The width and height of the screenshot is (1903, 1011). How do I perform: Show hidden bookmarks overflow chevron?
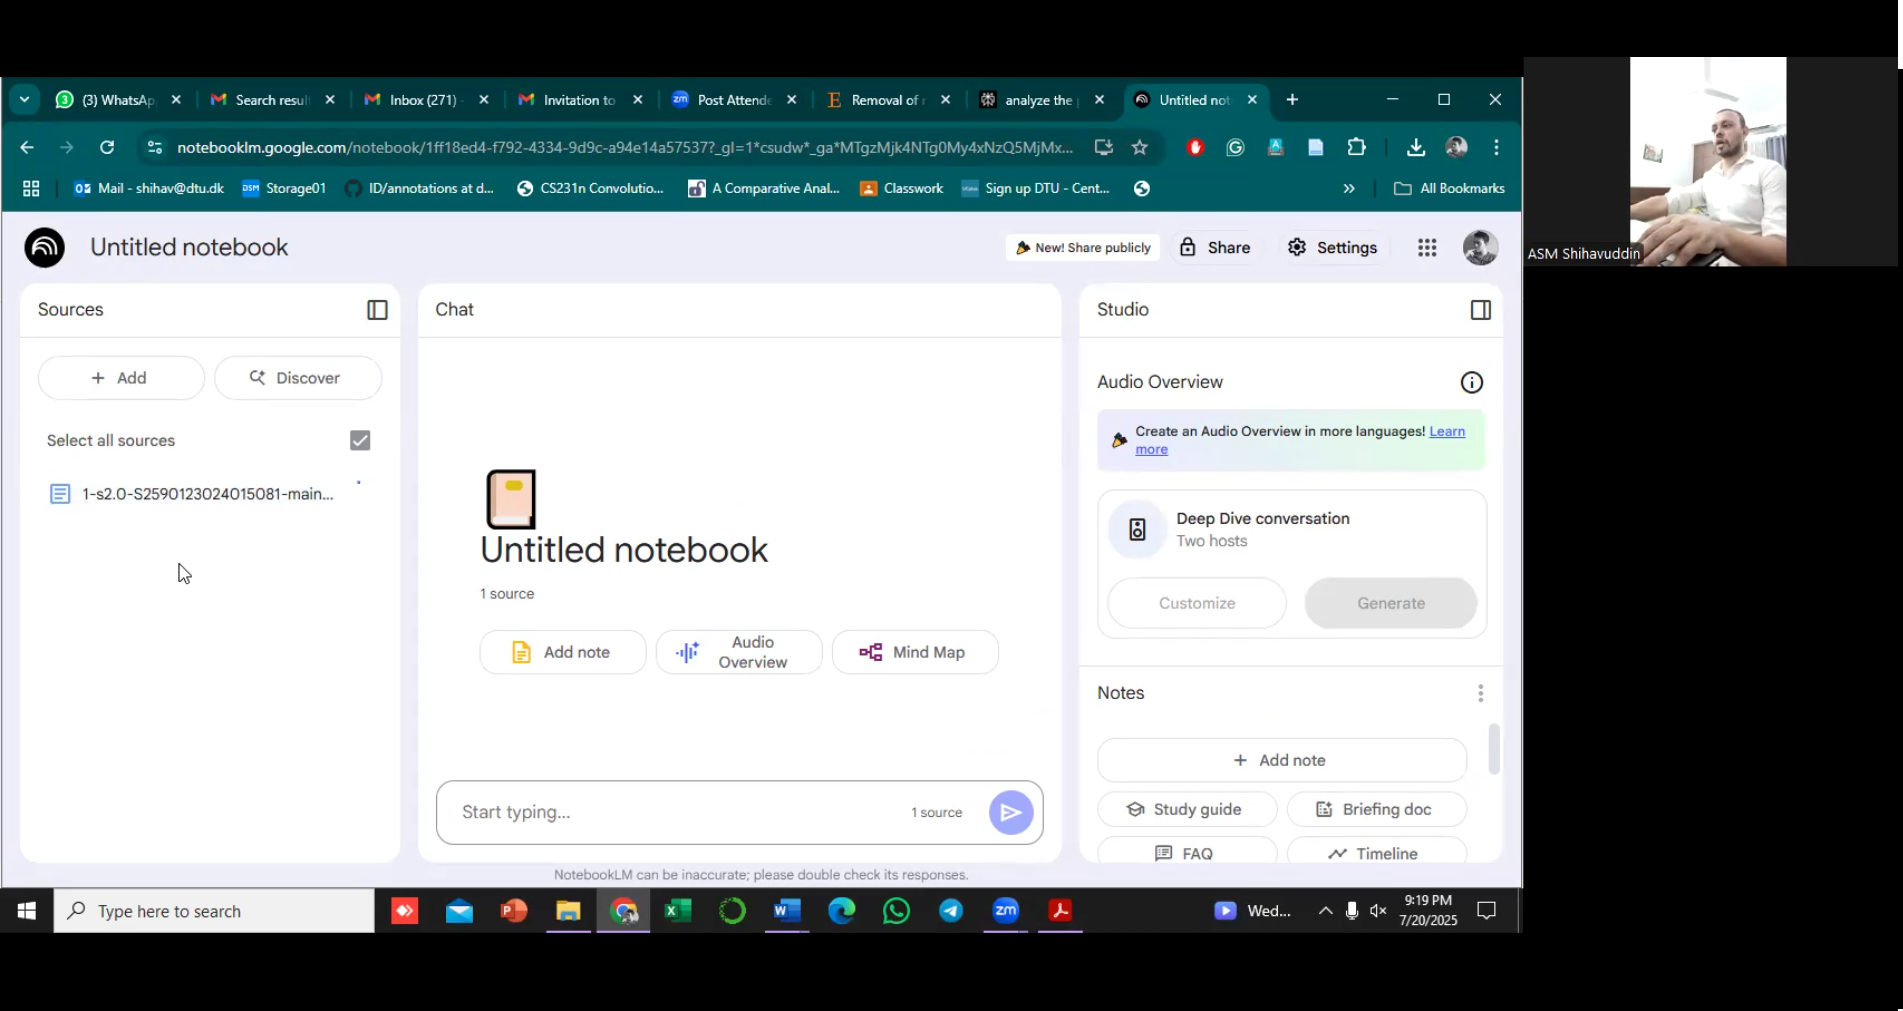(x=1348, y=189)
